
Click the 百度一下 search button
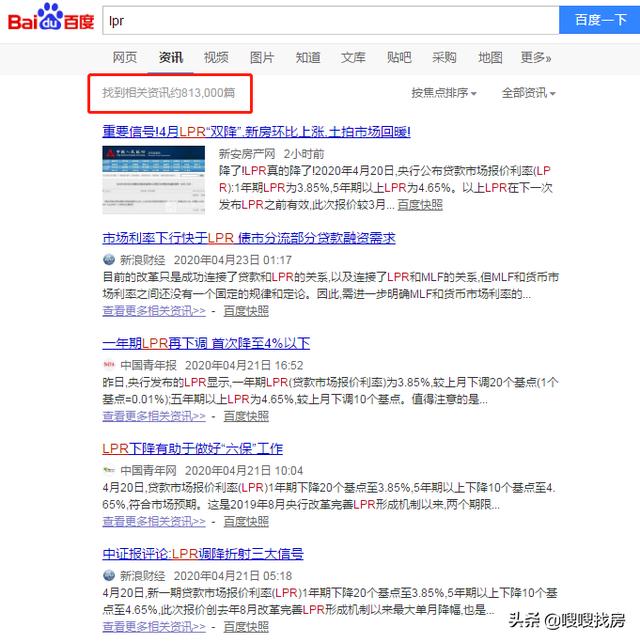tap(599, 20)
